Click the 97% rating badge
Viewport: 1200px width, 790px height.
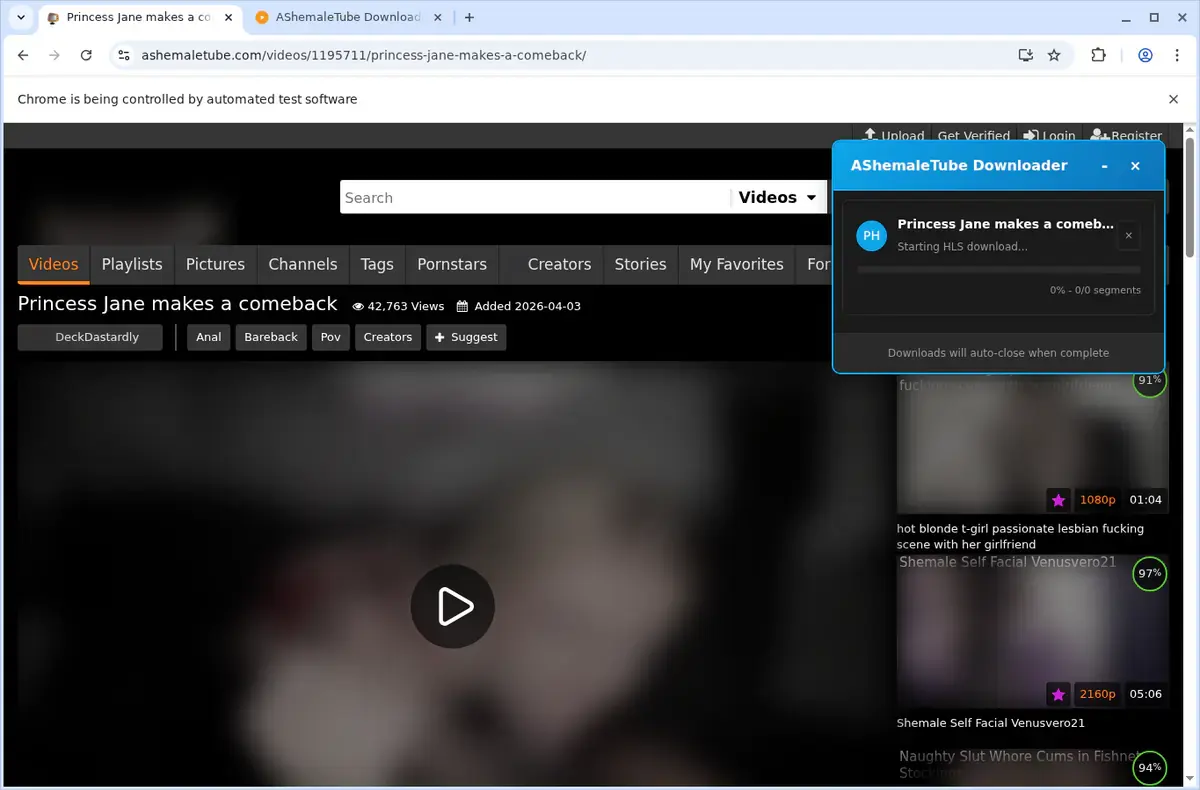pyautogui.click(x=1150, y=573)
